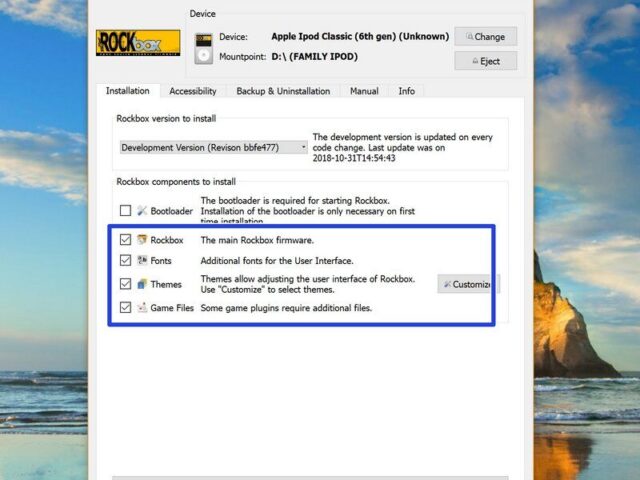Image resolution: width=640 pixels, height=480 pixels.
Task: Click 'The main Rockbox firmware.' description
Action: [257, 240]
